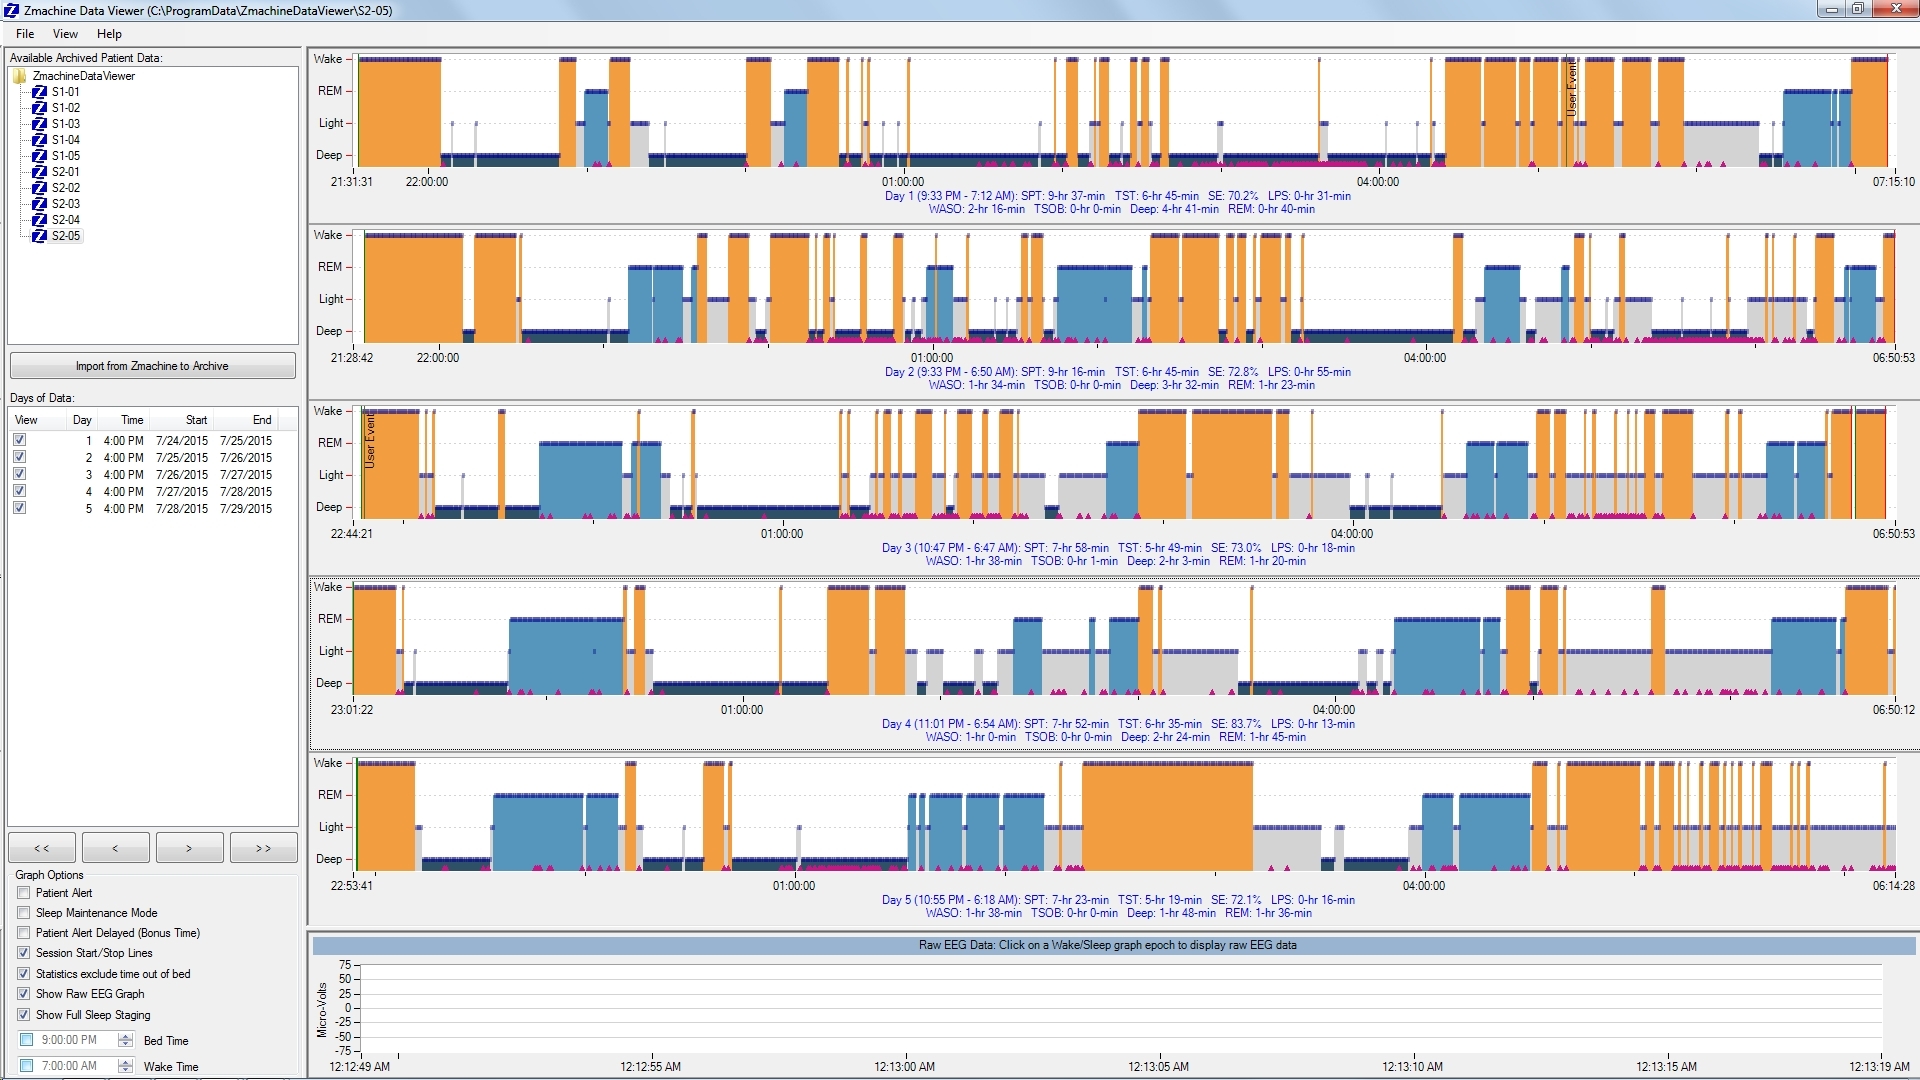Click the Wake Time spinner arrows

(125, 1066)
